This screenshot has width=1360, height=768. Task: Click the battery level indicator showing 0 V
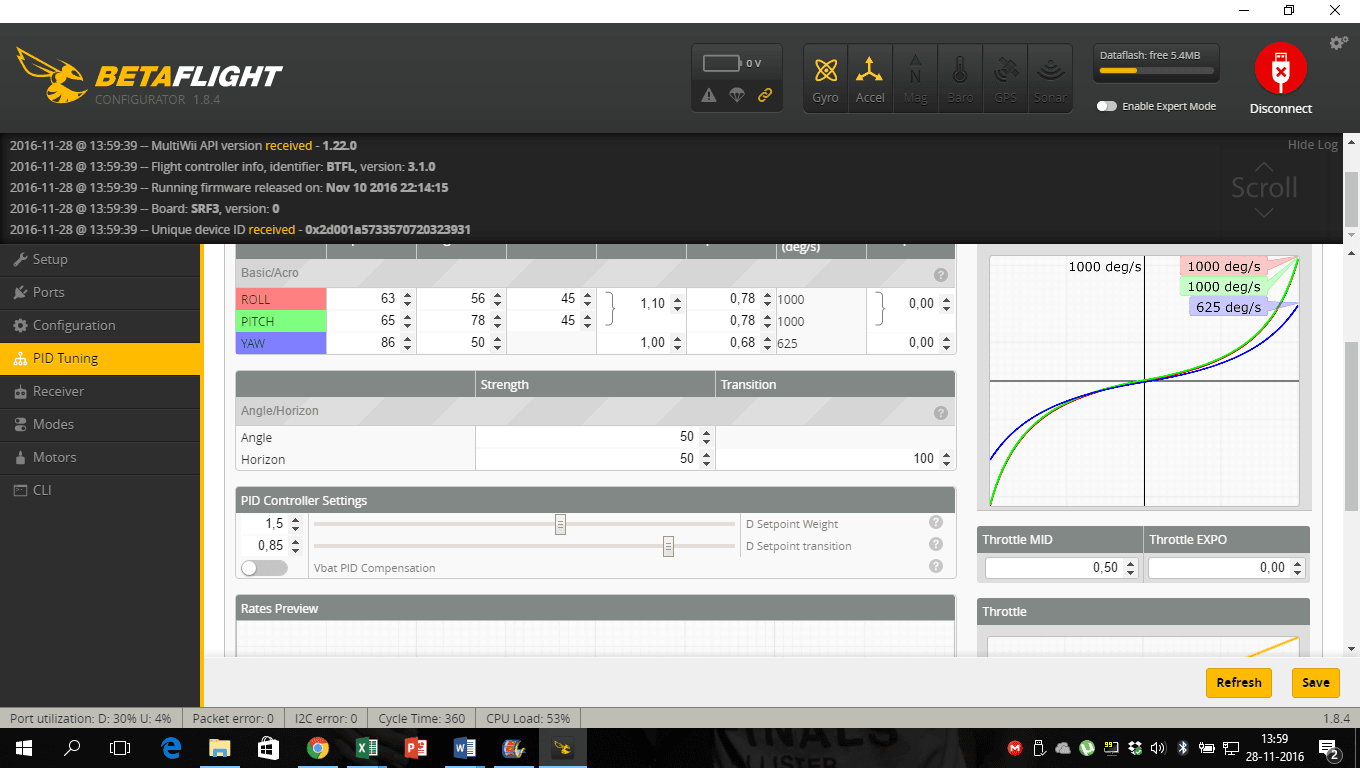pyautogui.click(x=732, y=63)
